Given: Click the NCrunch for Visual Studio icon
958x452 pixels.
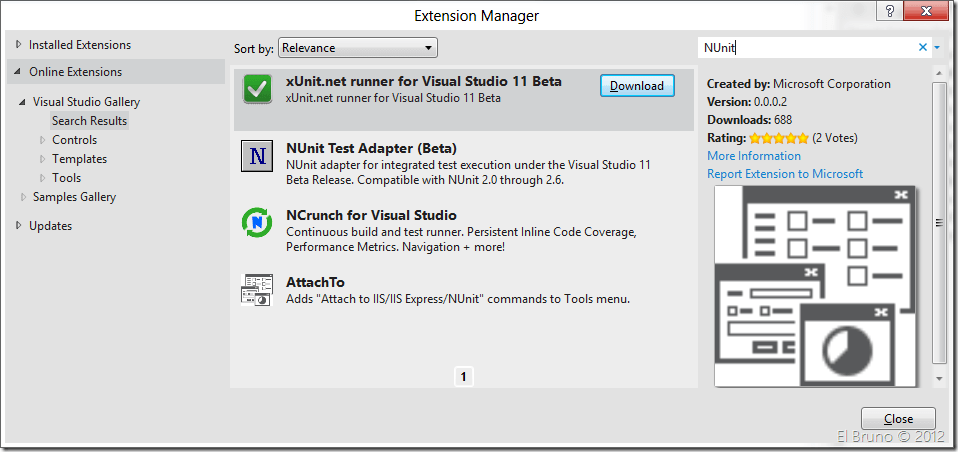Looking at the screenshot, I should click(x=257, y=222).
